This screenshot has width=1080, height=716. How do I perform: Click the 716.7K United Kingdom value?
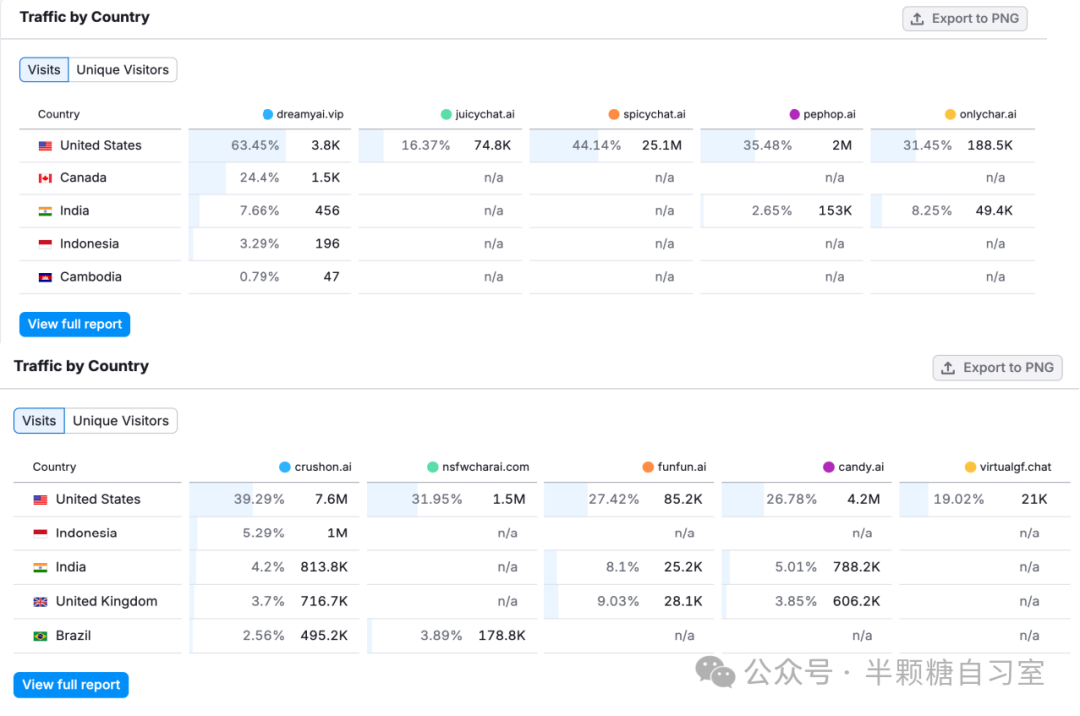click(324, 602)
